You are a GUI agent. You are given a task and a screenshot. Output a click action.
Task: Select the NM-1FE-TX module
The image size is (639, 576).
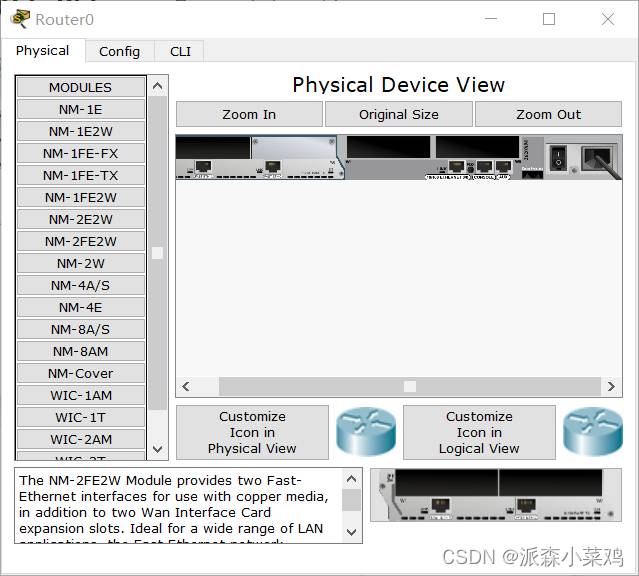[81, 175]
